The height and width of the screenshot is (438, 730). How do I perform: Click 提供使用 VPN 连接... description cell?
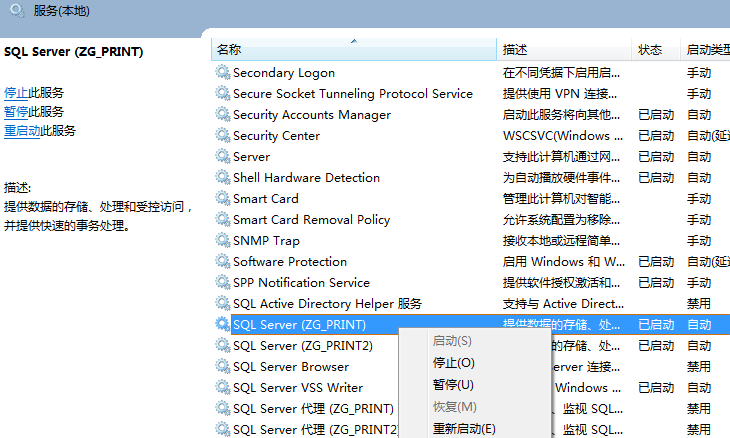pyautogui.click(x=560, y=94)
